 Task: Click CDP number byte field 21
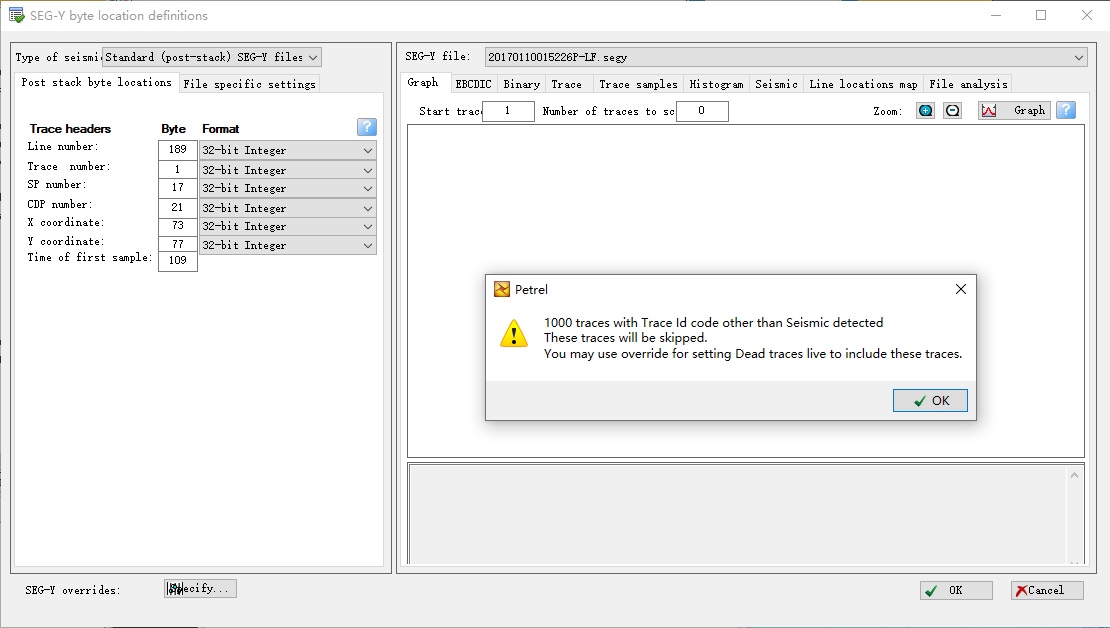click(x=178, y=207)
